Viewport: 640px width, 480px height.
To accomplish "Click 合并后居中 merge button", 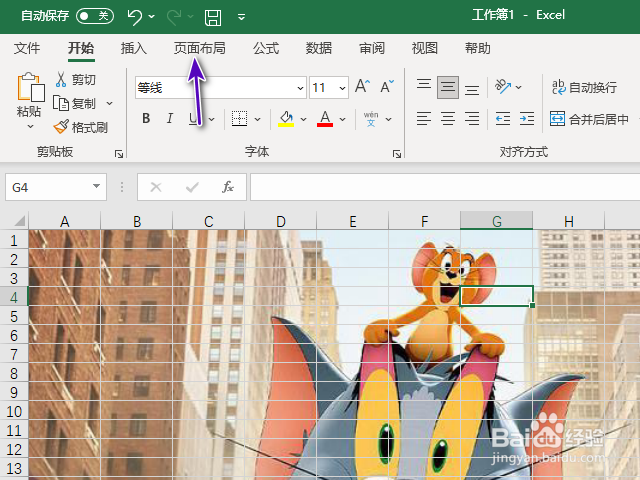I will click(589, 119).
